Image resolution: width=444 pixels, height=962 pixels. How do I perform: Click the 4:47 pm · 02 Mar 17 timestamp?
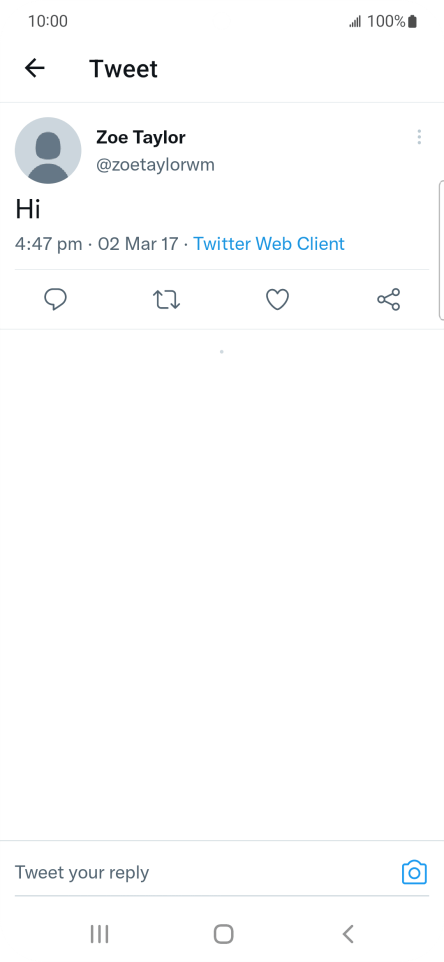point(96,244)
